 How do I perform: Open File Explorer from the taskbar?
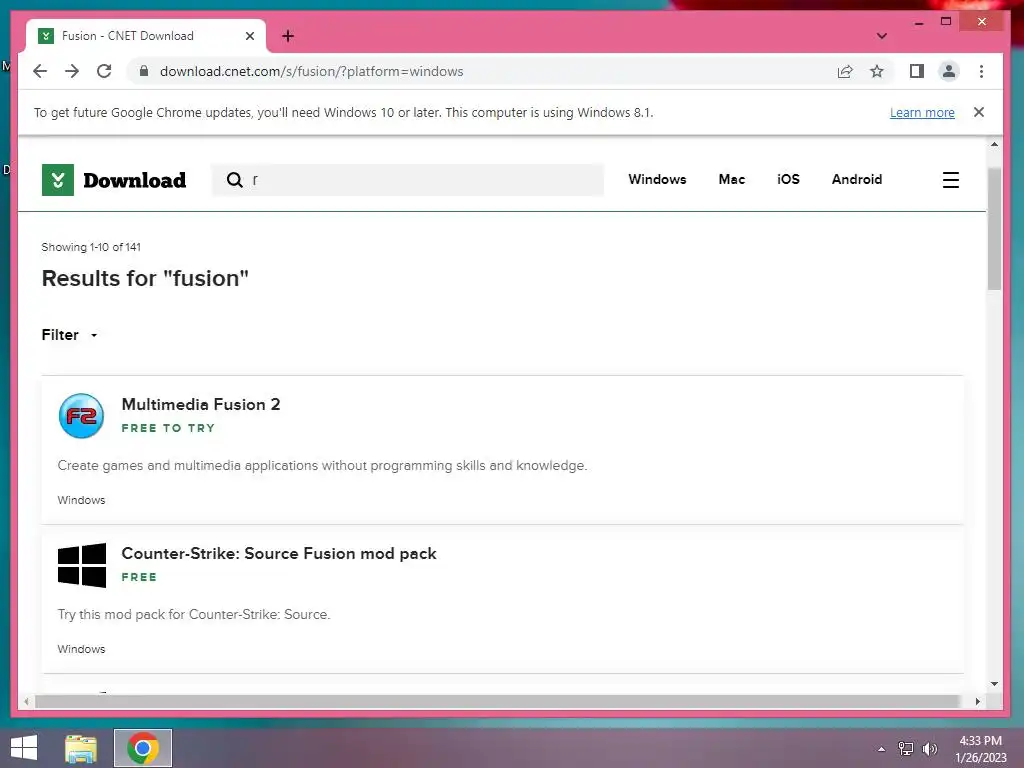click(x=81, y=748)
